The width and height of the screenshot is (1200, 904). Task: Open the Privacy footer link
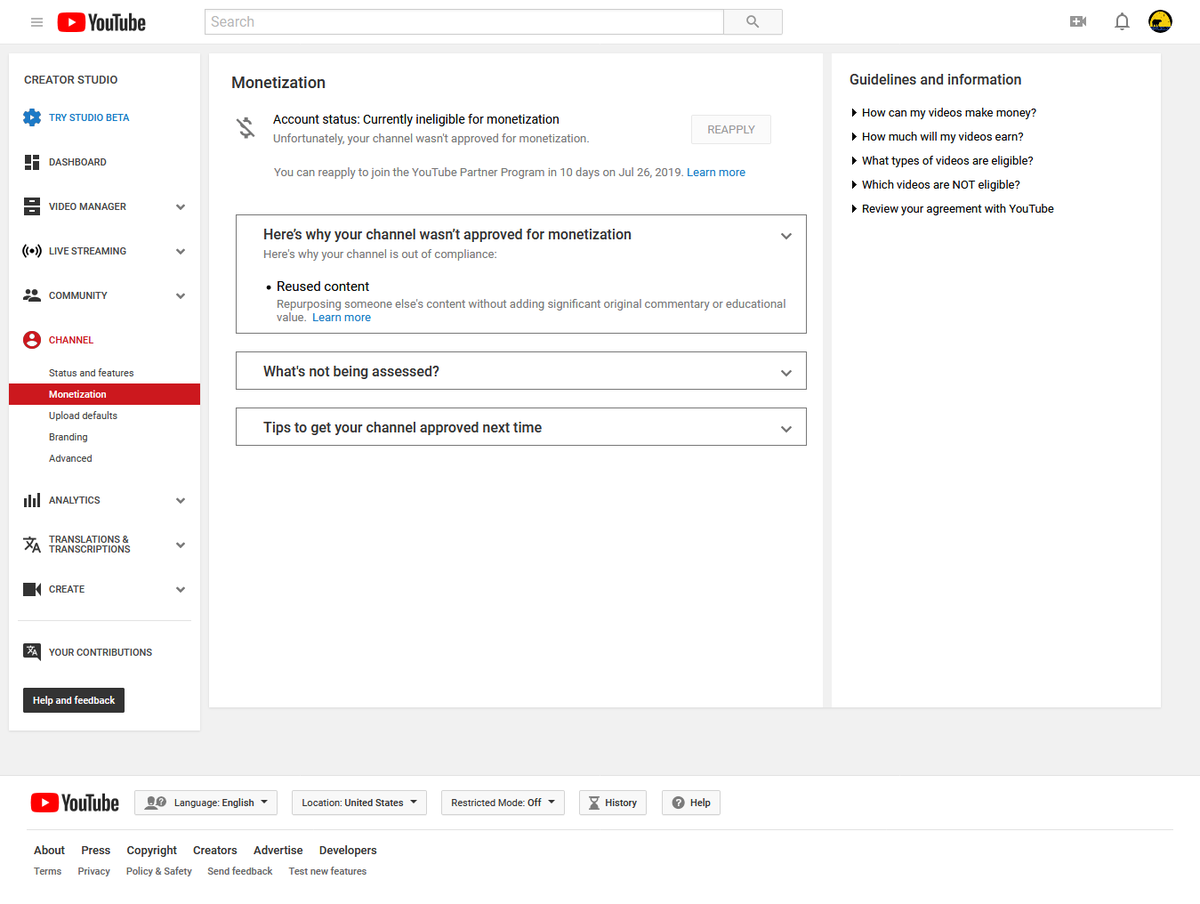tap(94, 871)
